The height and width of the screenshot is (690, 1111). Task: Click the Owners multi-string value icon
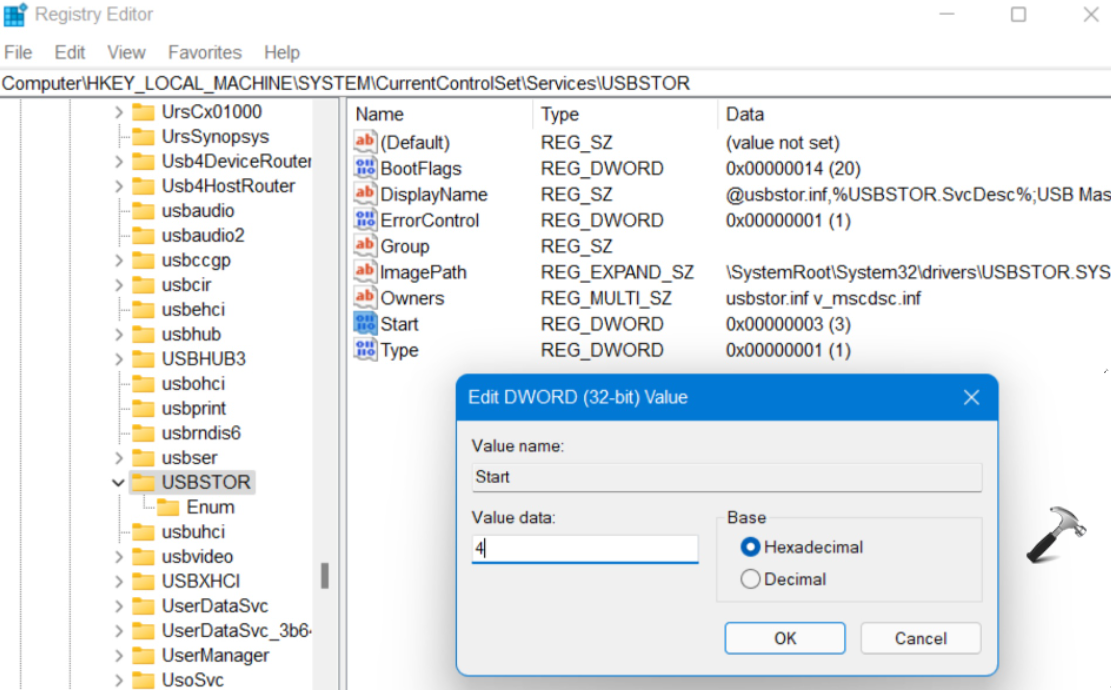coord(365,298)
